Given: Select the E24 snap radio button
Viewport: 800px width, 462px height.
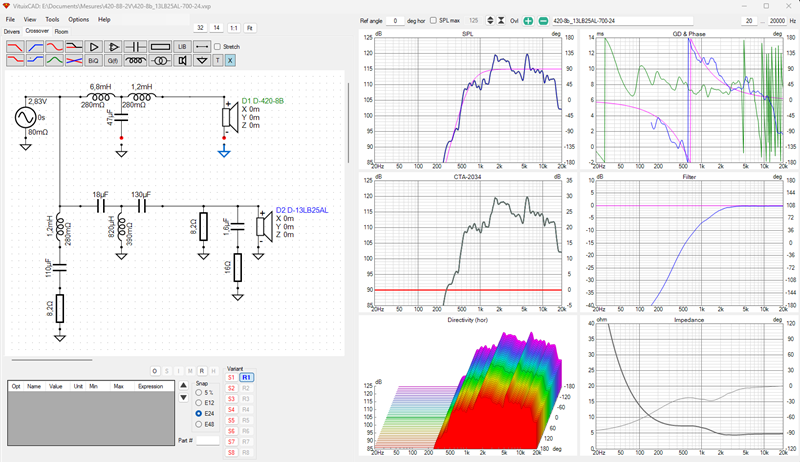Looking at the screenshot, I should click(x=198, y=414).
